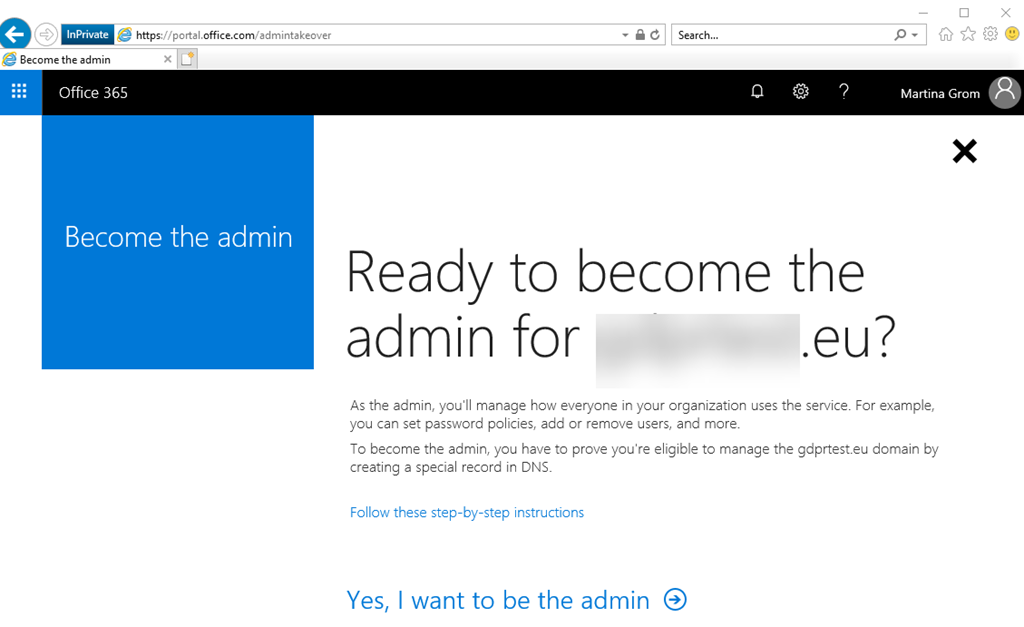
Task: Go back with the browser back arrow
Action: pos(15,35)
